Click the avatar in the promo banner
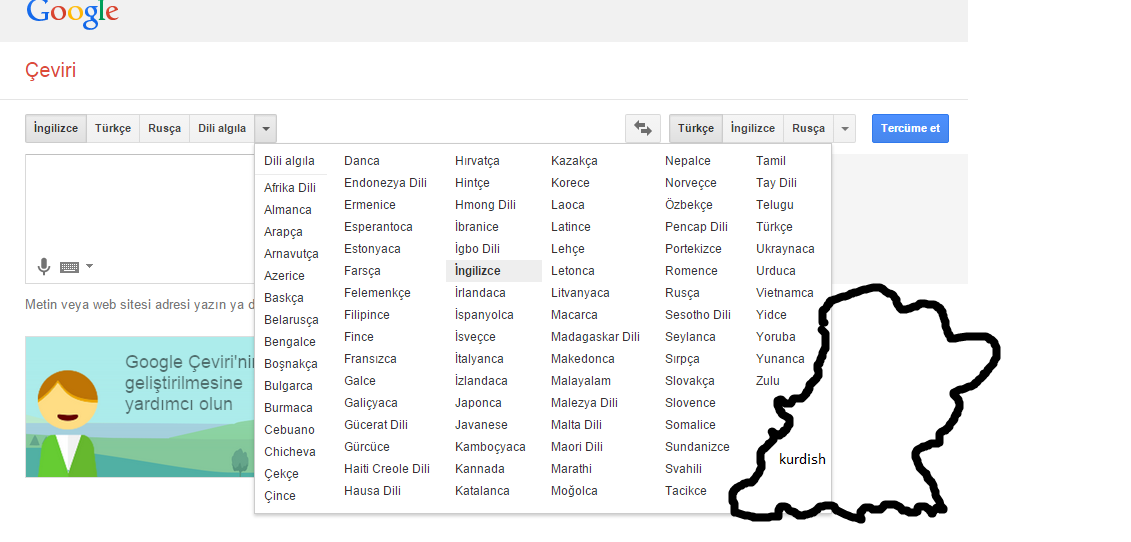The width and height of the screenshot is (1131, 542). point(67,420)
